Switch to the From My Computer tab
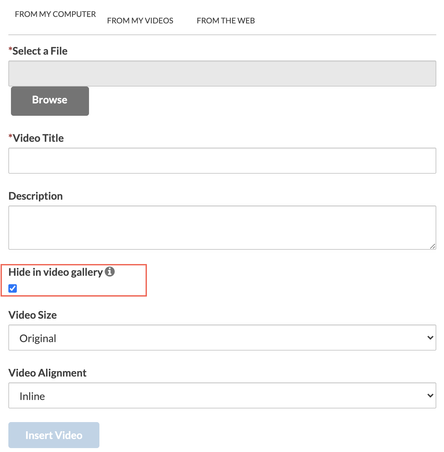Viewport: 444px width, 452px height. (x=55, y=14)
